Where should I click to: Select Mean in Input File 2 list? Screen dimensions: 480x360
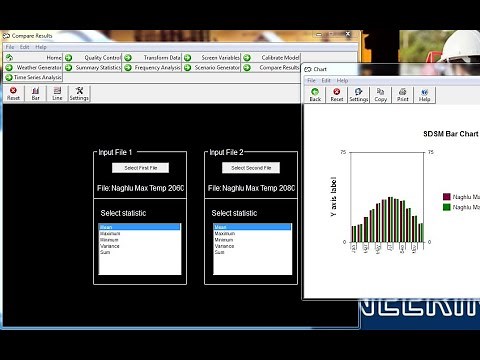pyautogui.click(x=252, y=227)
